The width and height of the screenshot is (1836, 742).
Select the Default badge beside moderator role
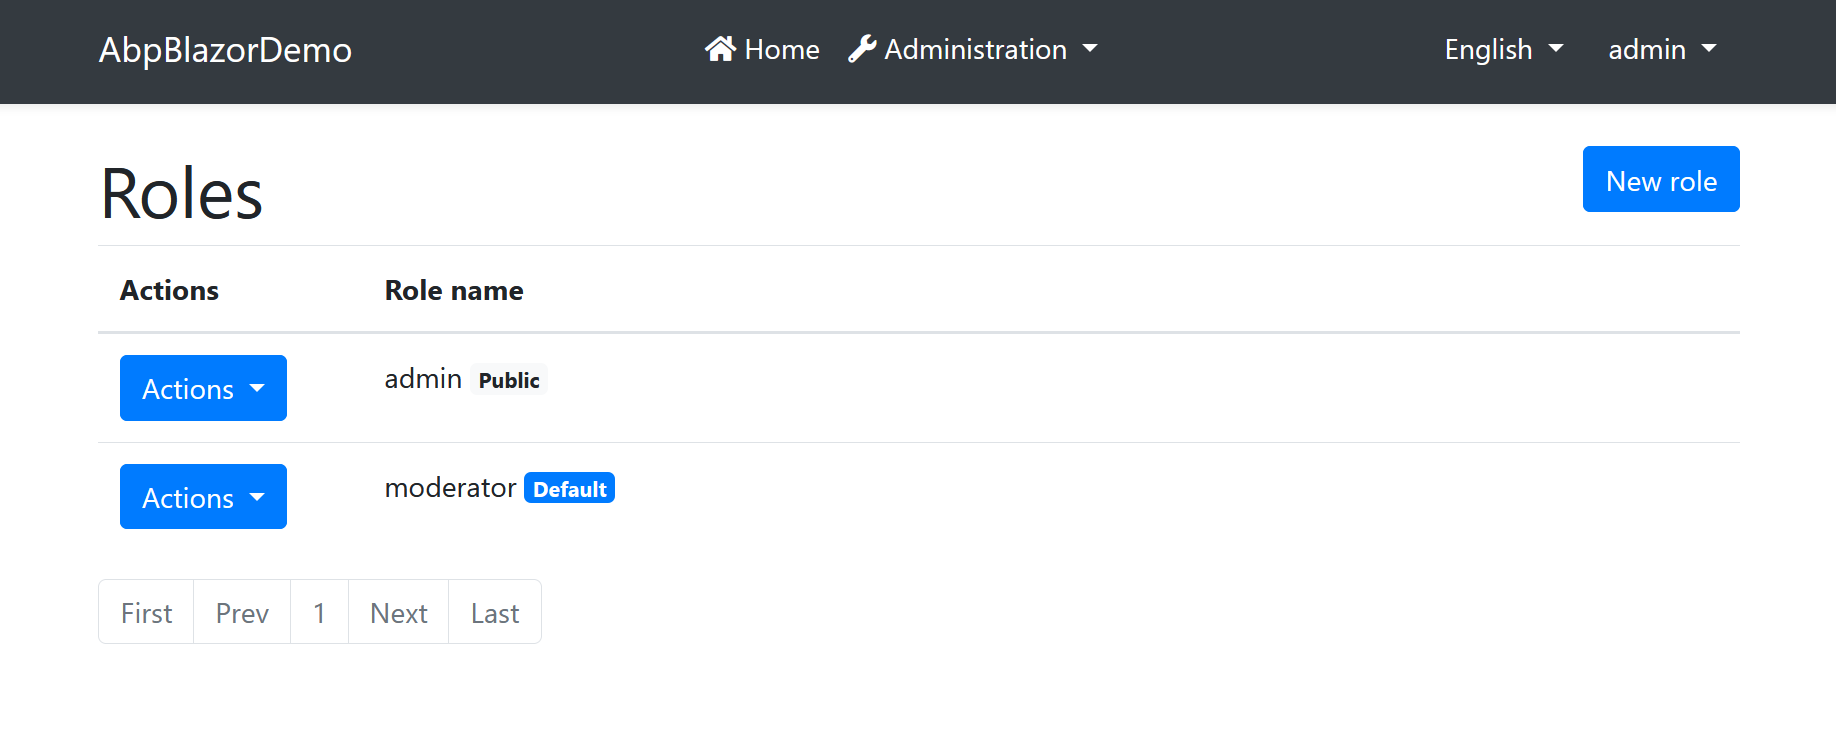(569, 488)
